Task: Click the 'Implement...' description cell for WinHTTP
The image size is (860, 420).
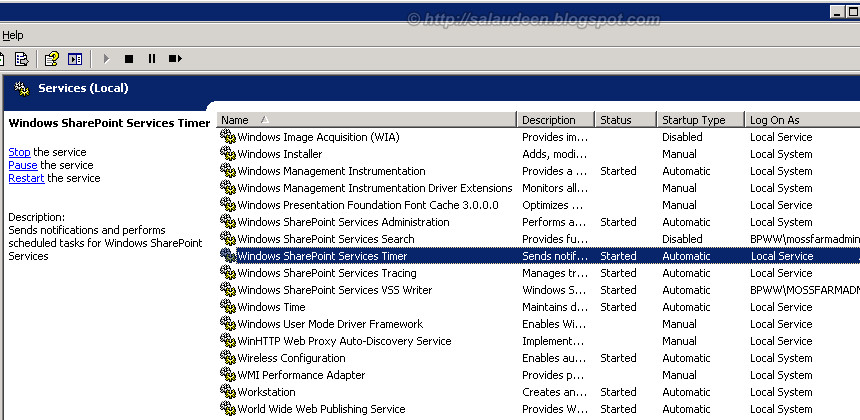Action: [553, 341]
